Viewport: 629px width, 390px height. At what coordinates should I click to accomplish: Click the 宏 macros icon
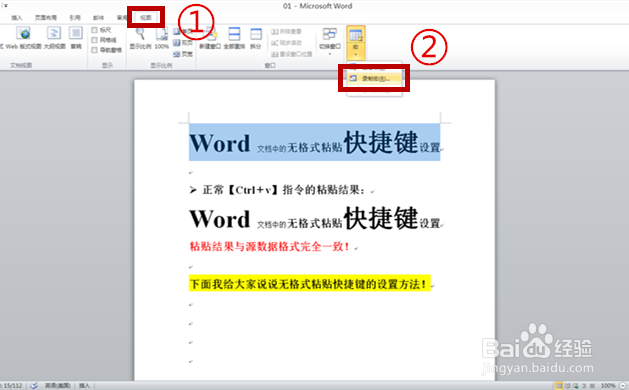(x=356, y=35)
